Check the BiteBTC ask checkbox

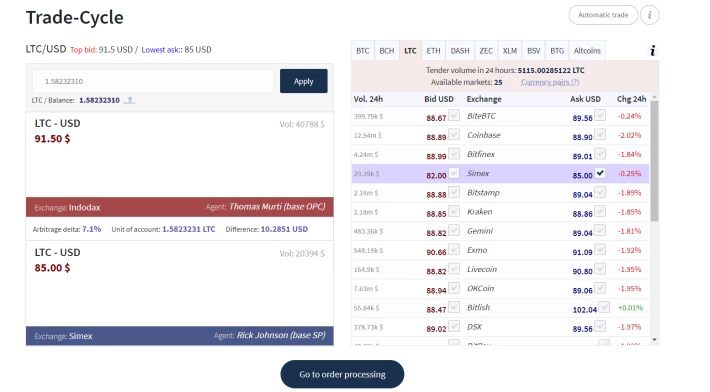pos(600,115)
